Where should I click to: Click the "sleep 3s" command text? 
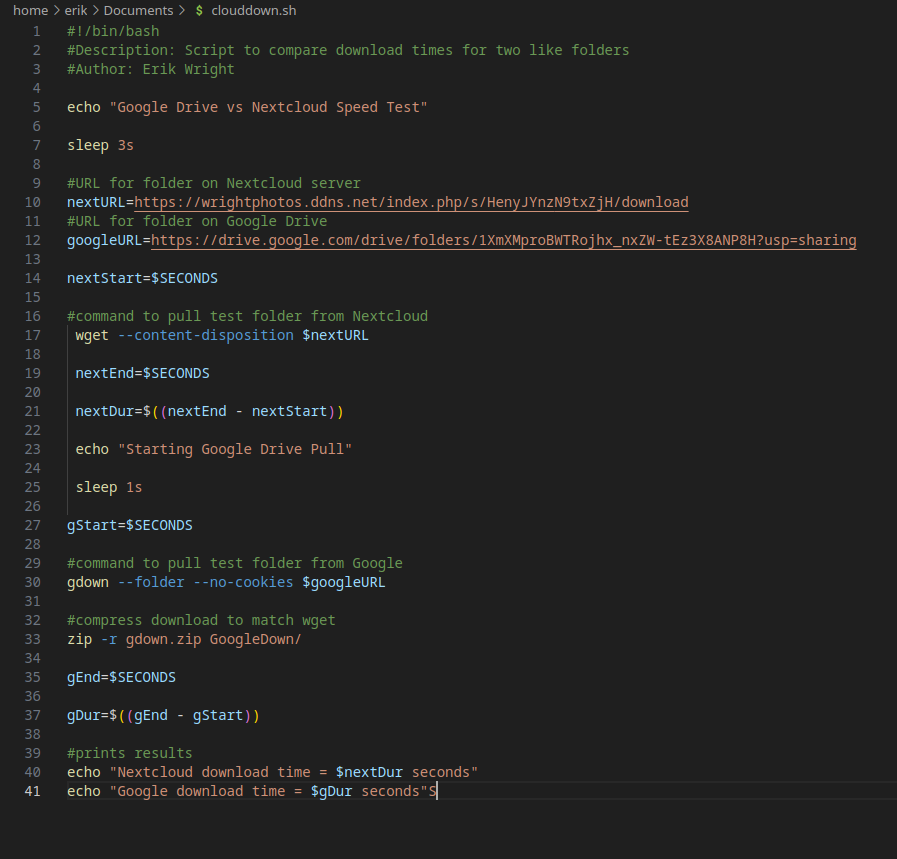click(x=100, y=145)
